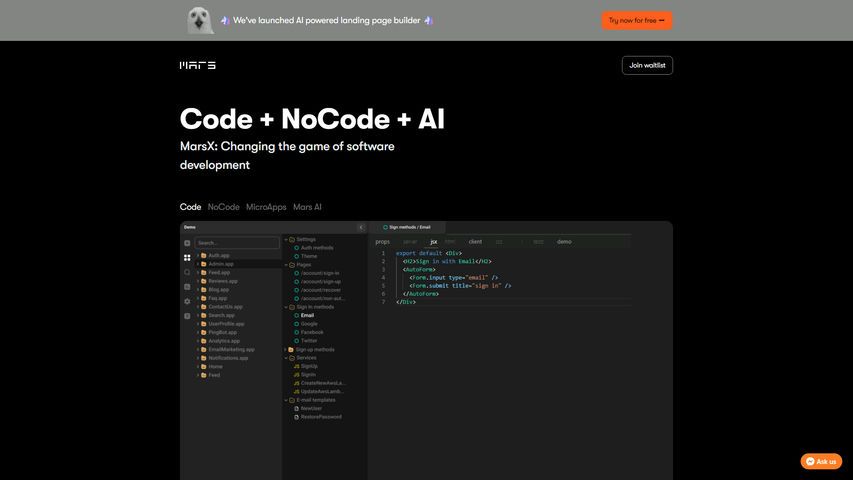This screenshot has height=480, width=853.
Task: Select the Twitter sign-in method item
Action: pos(309,341)
